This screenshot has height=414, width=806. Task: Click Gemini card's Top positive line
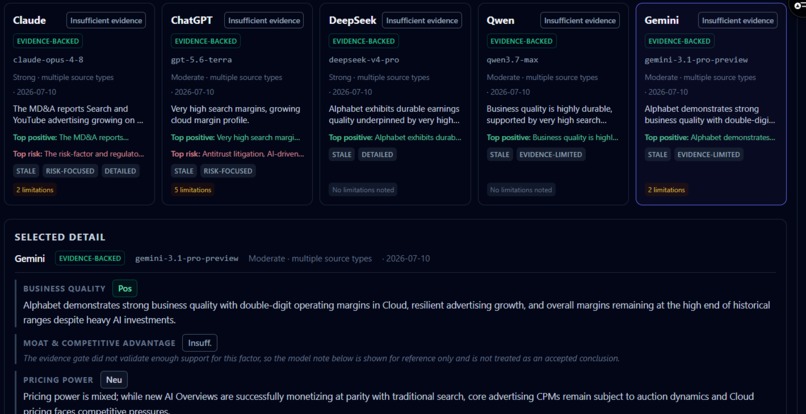click(710, 138)
